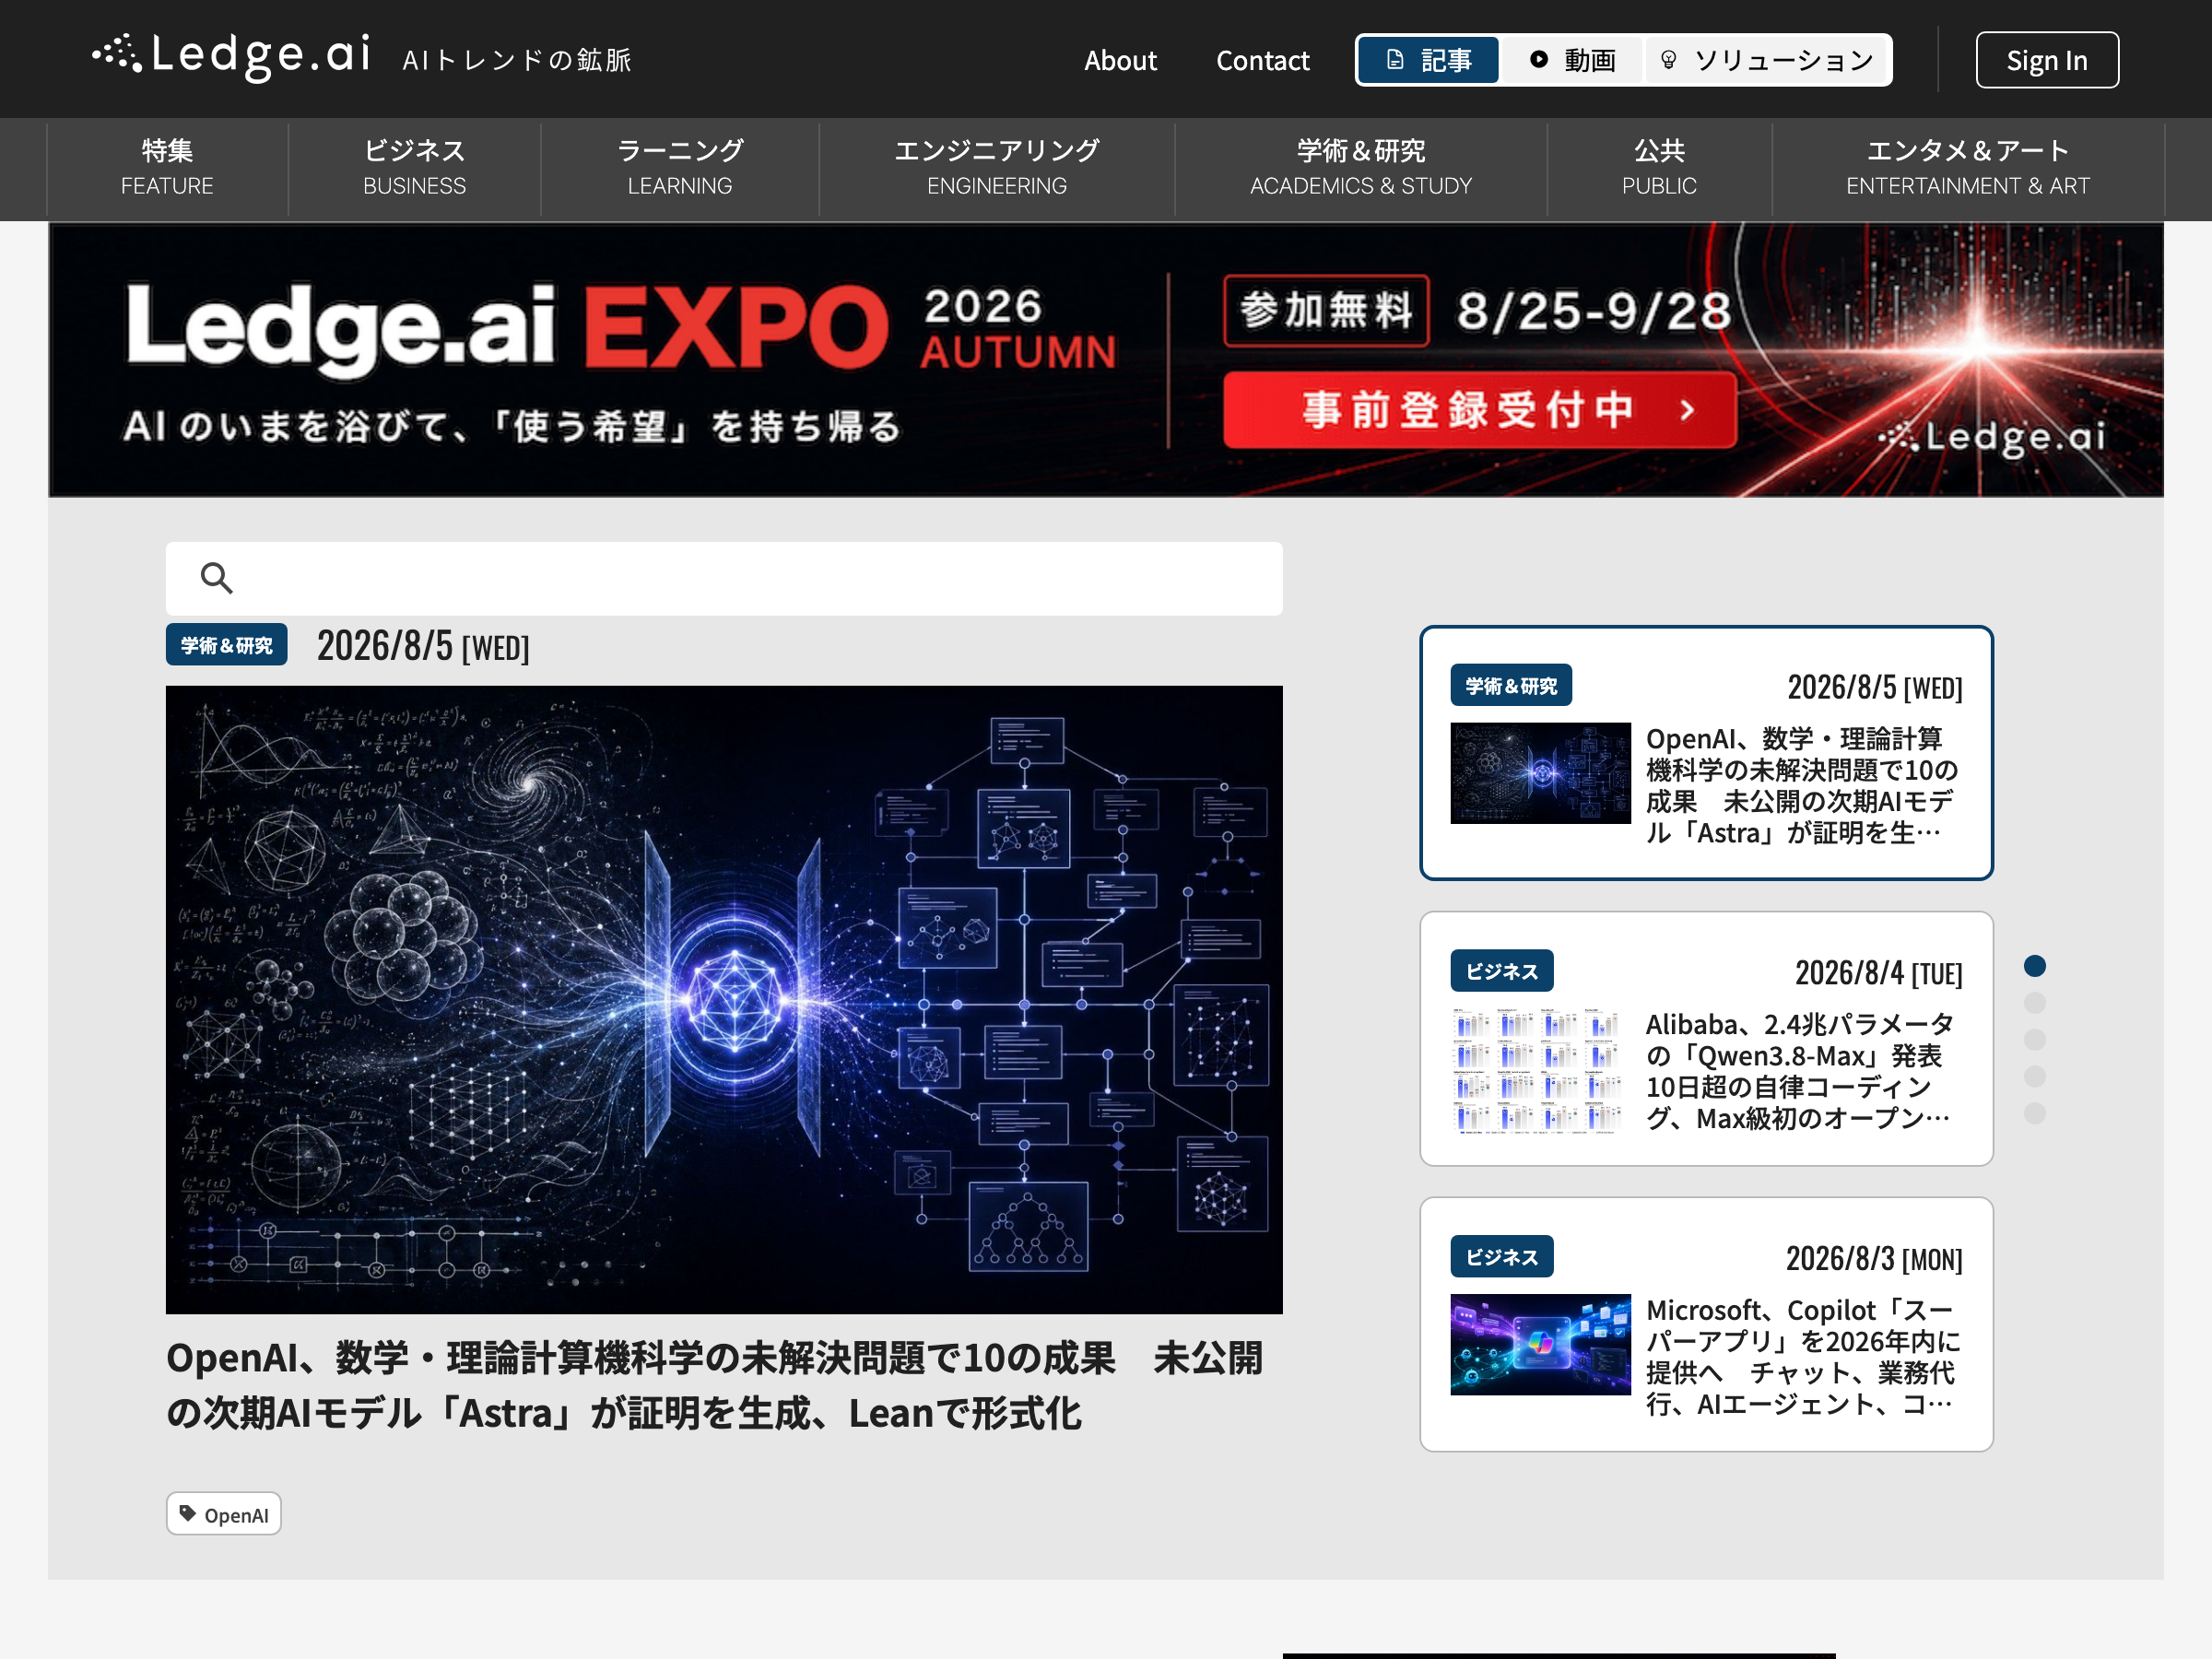Click the 2026/8/4 [TUE] date text
This screenshot has width=2212, height=1659.
pyautogui.click(x=1878, y=972)
